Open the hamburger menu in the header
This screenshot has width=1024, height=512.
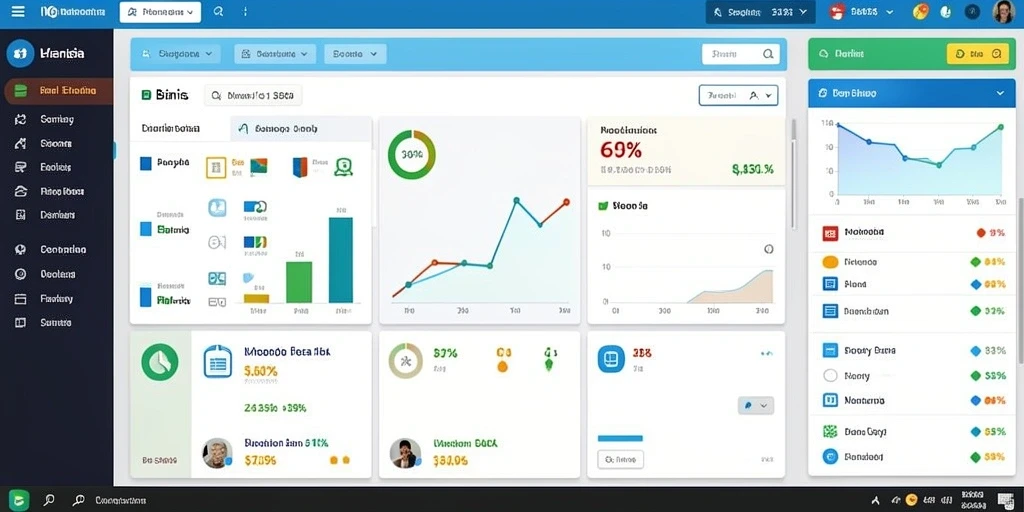pyautogui.click(x=18, y=11)
